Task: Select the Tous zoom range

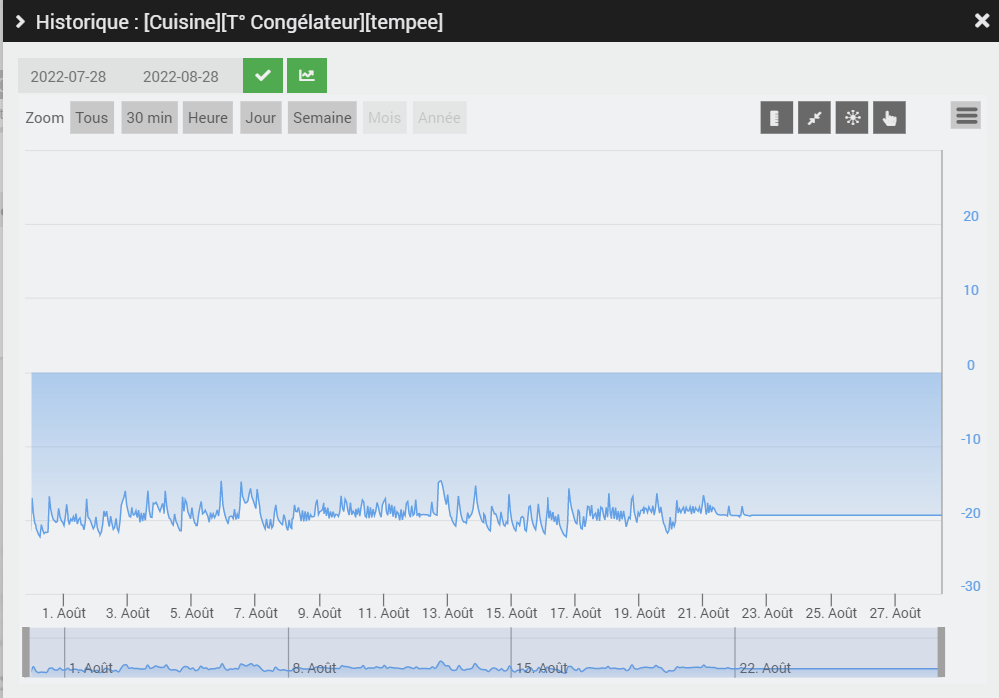Action: click(x=92, y=118)
